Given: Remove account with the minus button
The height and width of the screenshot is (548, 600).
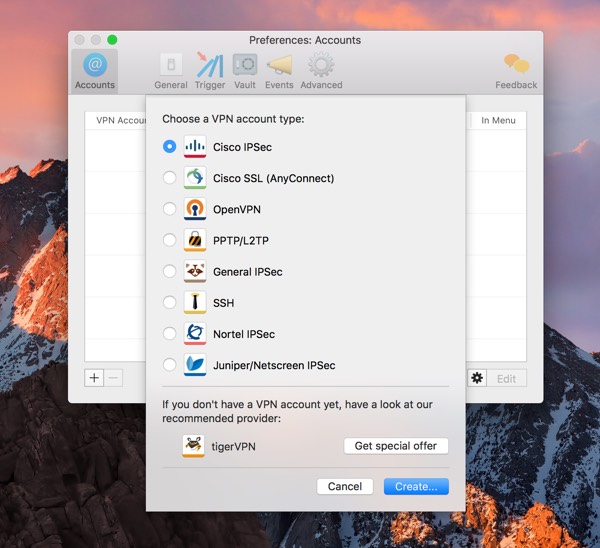Looking at the screenshot, I should pyautogui.click(x=113, y=378).
